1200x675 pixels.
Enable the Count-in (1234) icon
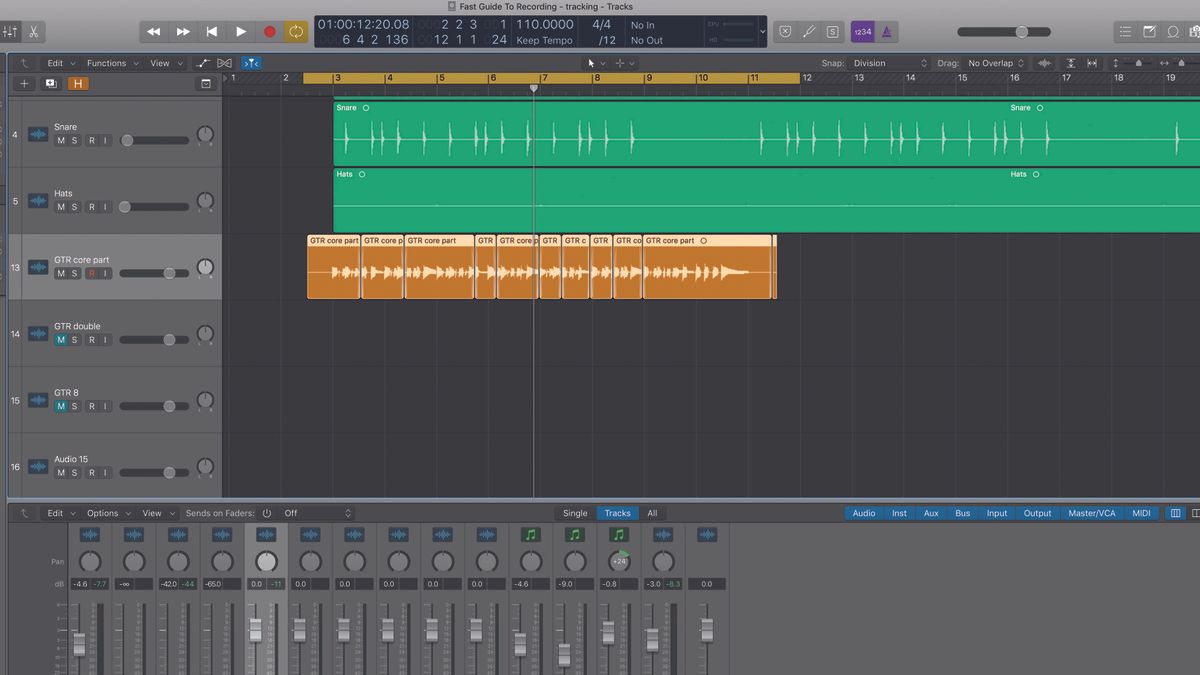[861, 31]
